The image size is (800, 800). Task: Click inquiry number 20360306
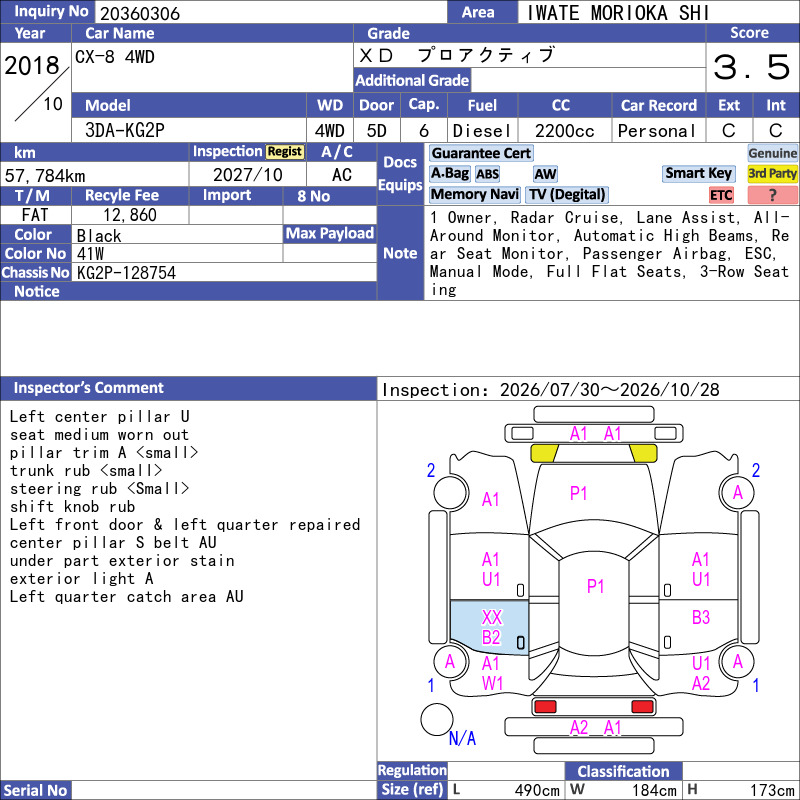(x=140, y=13)
